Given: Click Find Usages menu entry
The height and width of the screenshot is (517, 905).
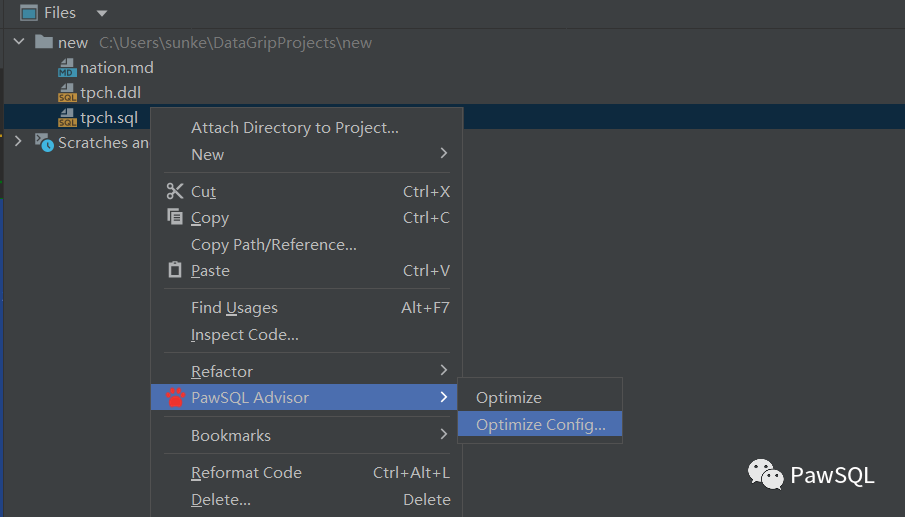Looking at the screenshot, I should tap(234, 308).
